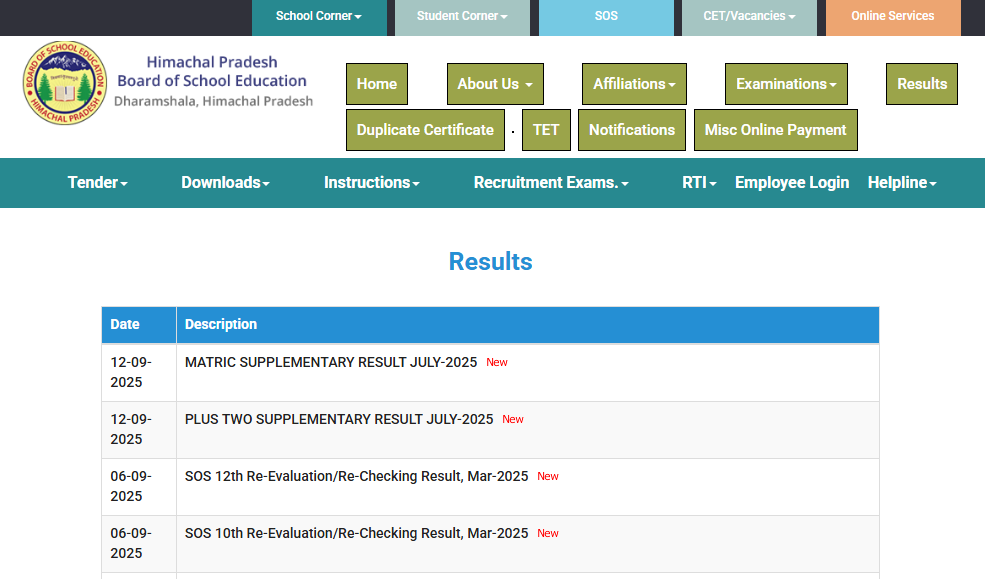Open the Duplicate Certificate page
The image size is (985, 579).
[x=425, y=130]
